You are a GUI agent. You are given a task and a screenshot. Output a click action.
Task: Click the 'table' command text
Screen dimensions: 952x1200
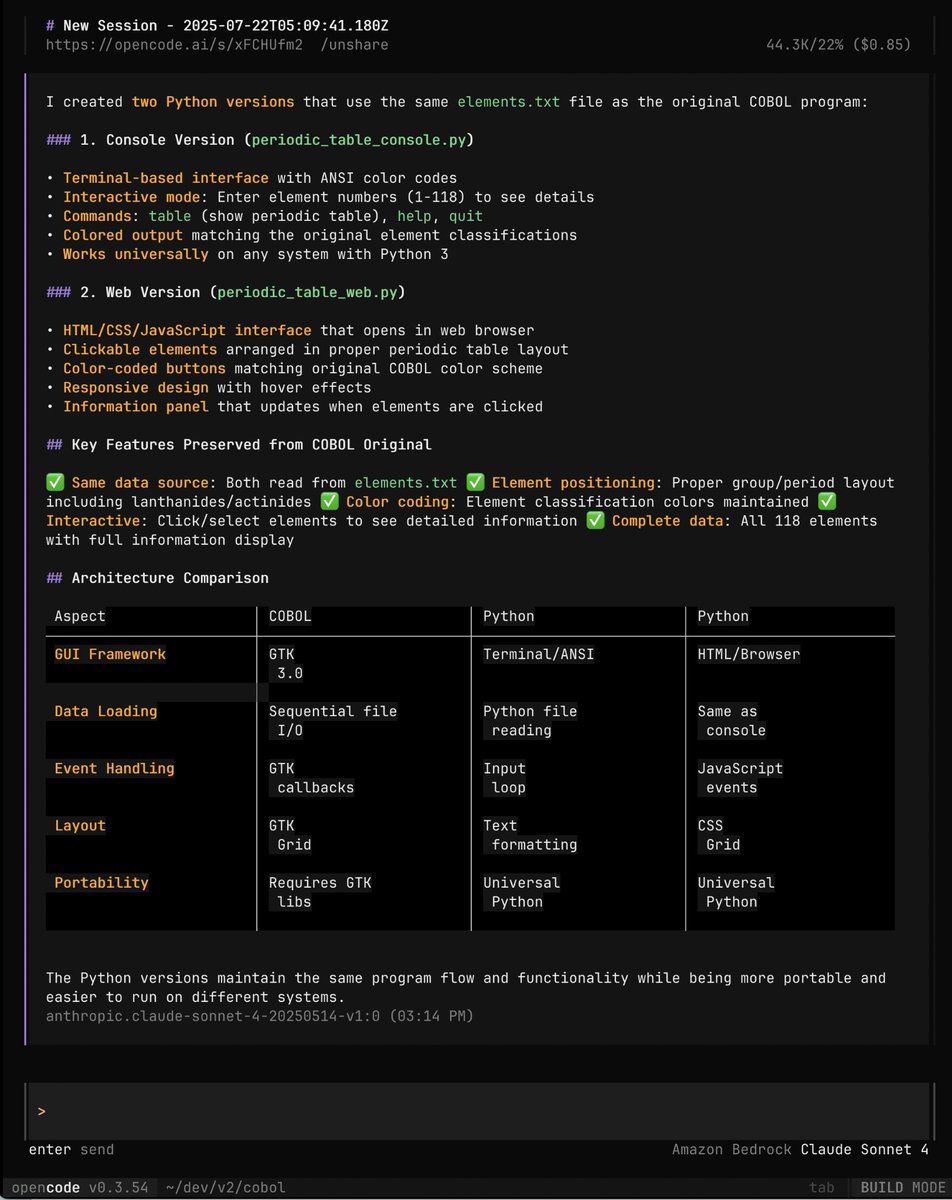(x=170, y=216)
